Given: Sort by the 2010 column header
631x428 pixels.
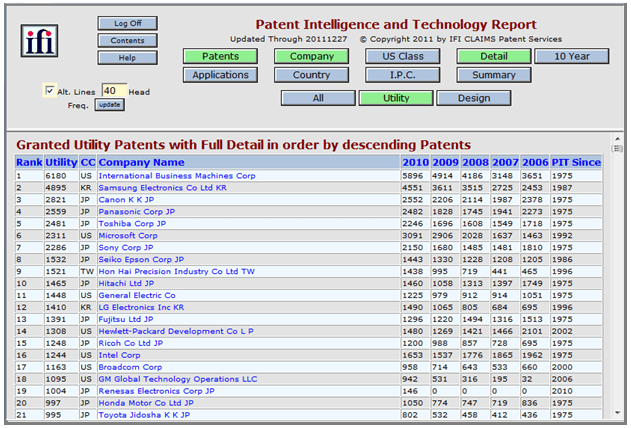Looking at the screenshot, I should [x=416, y=162].
